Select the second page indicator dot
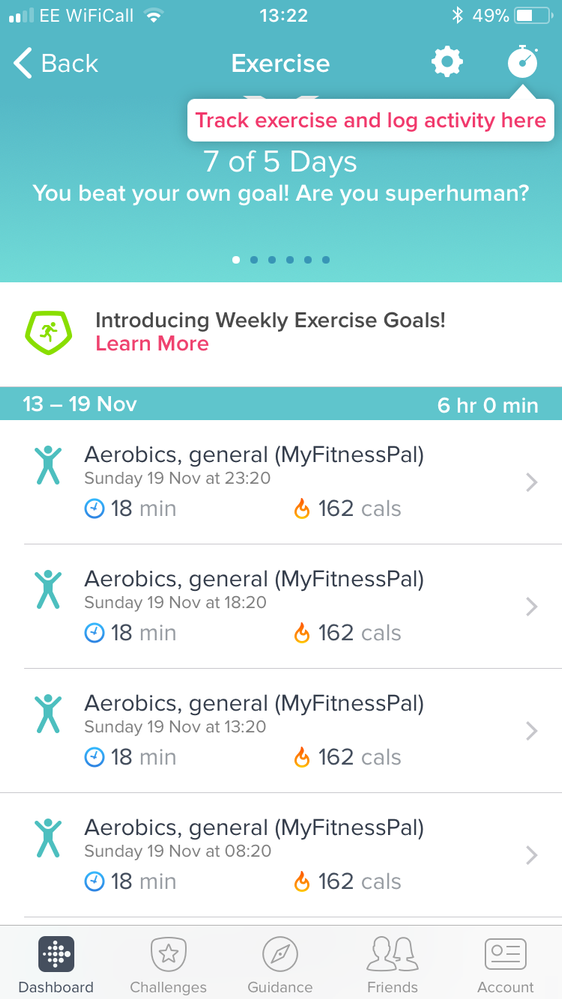This screenshot has width=562, height=999. tap(254, 260)
